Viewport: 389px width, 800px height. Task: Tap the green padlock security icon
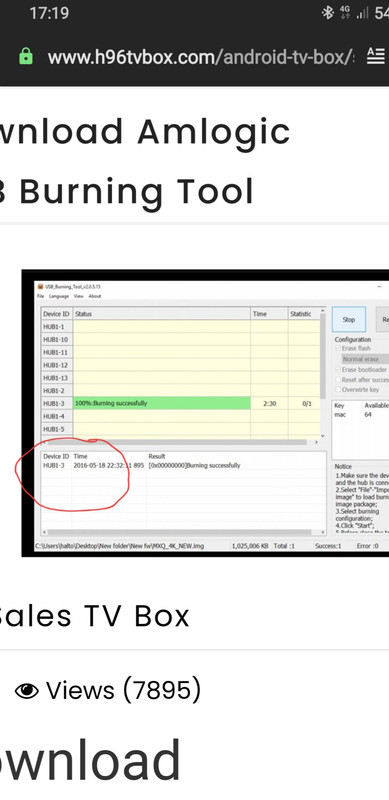[26, 57]
